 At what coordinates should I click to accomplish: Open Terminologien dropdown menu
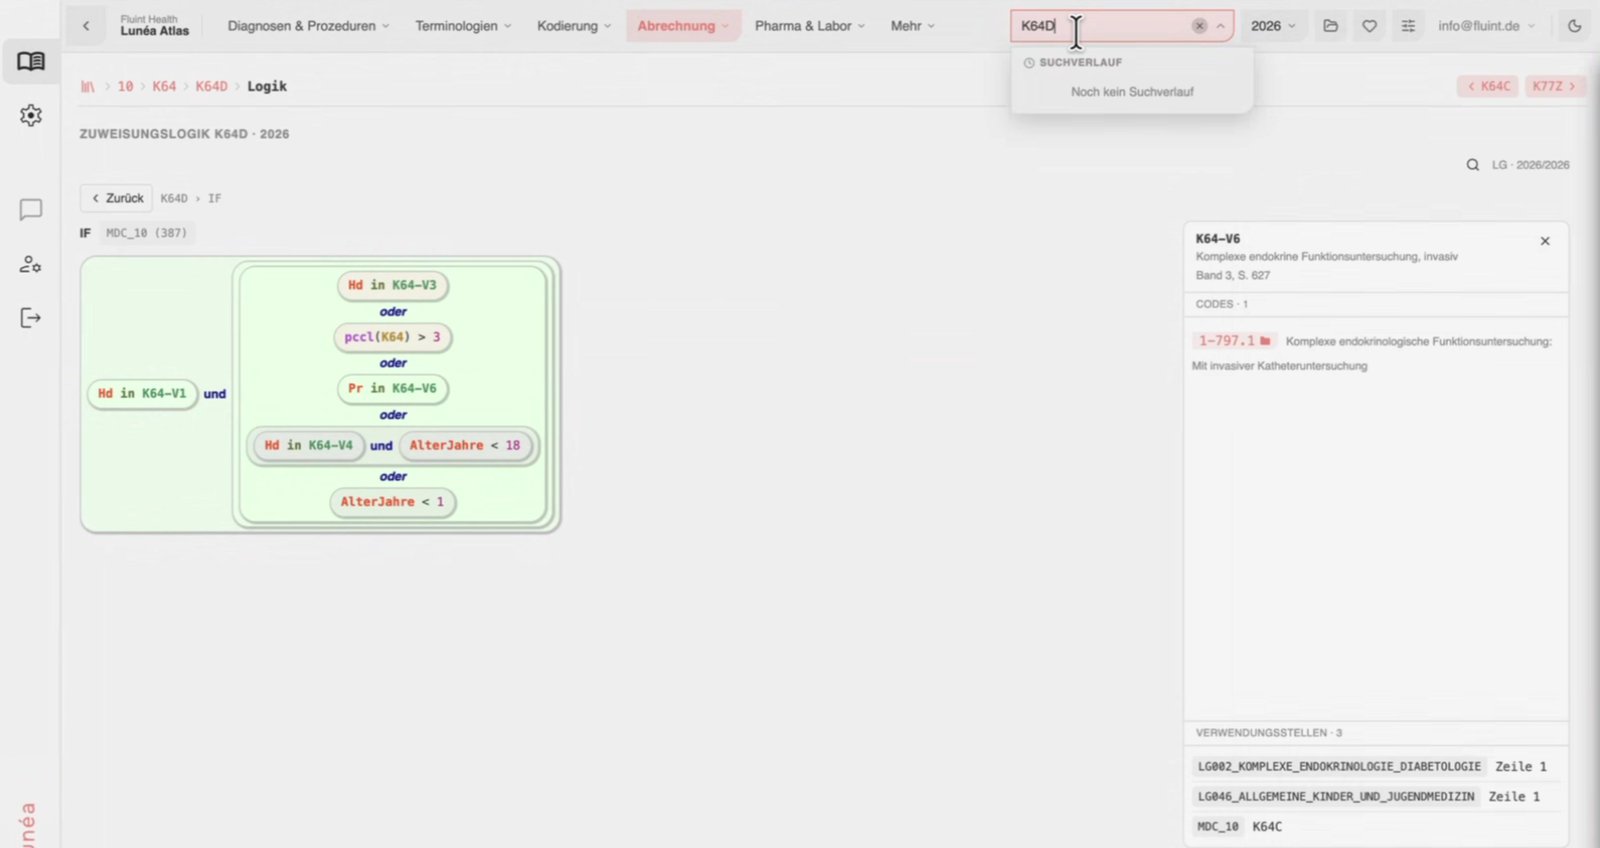tap(463, 26)
